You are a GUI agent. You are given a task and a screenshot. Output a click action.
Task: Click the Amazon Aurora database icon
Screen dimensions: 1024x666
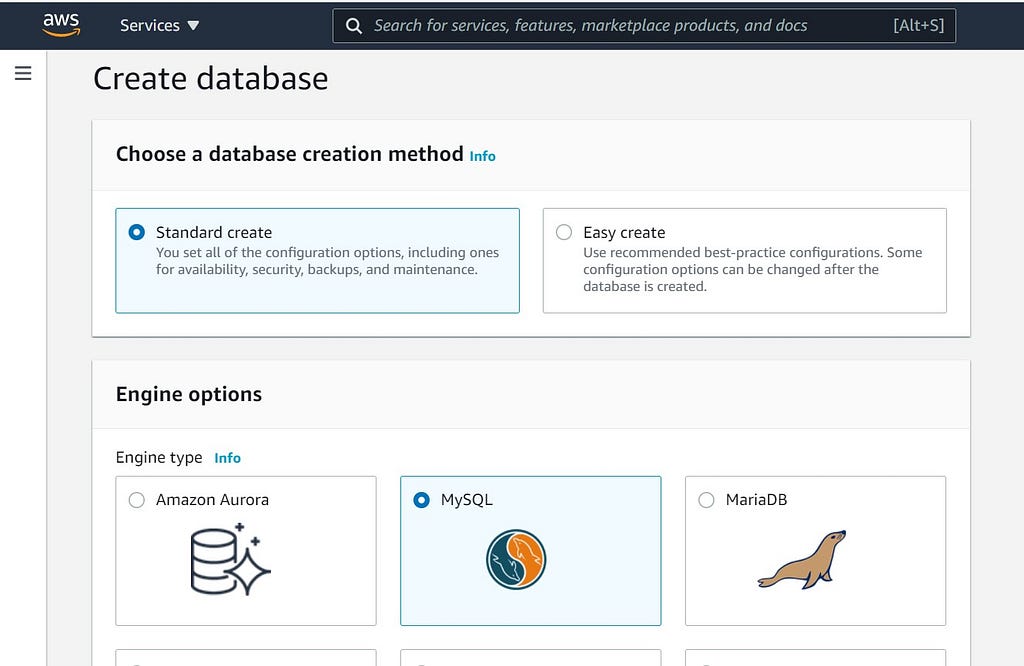point(231,560)
